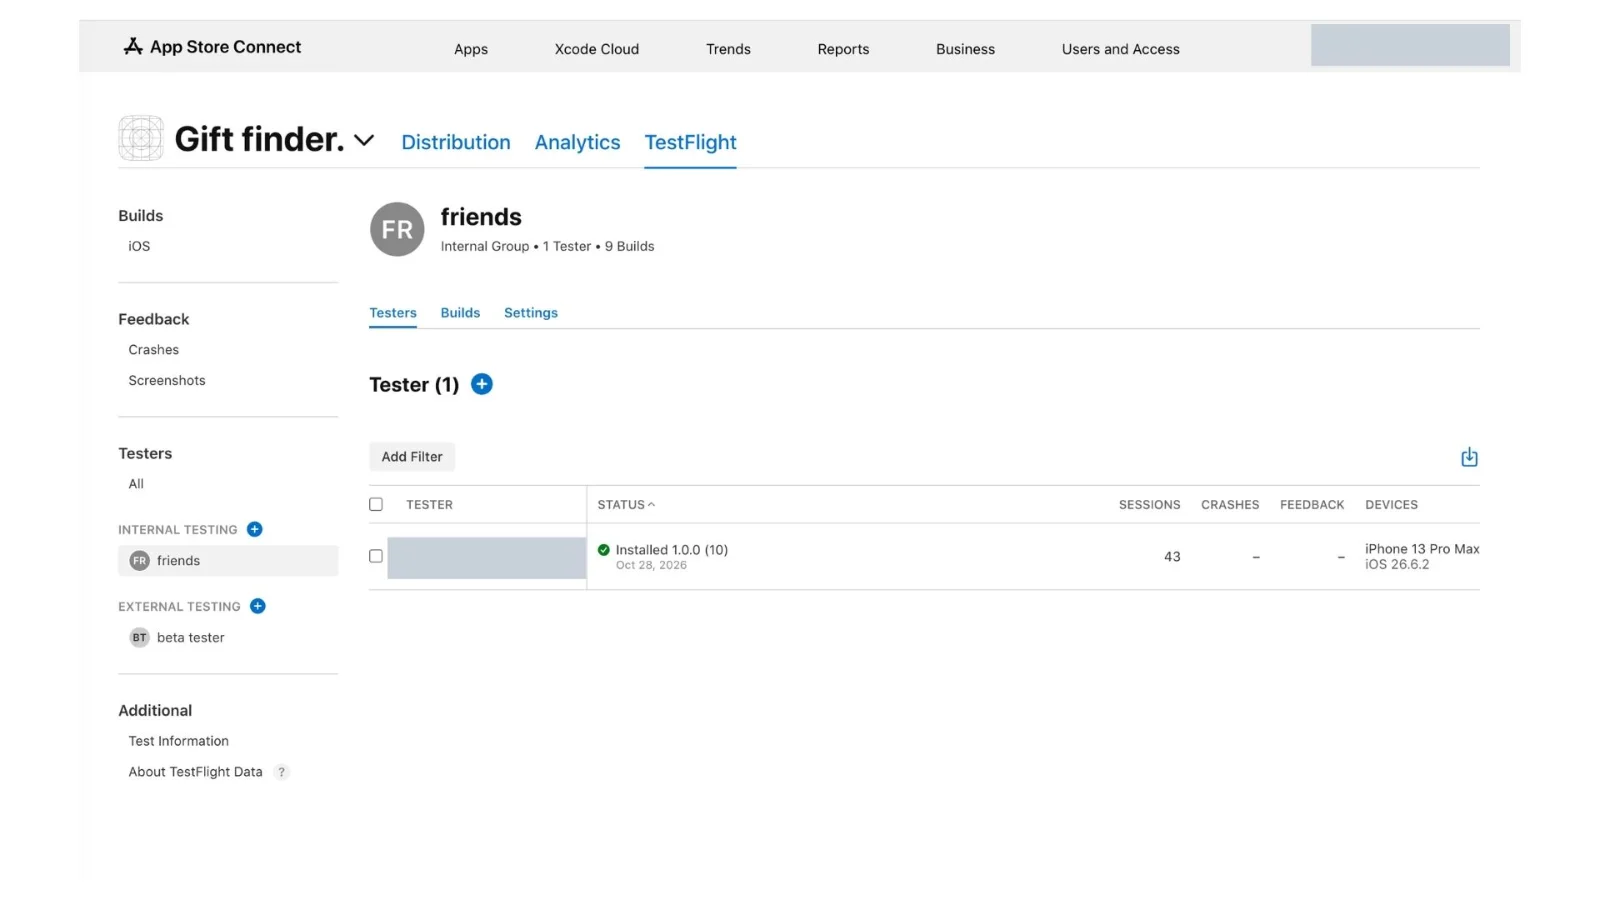Add a new tester with plus icon
1600x900 pixels.
pos(482,384)
